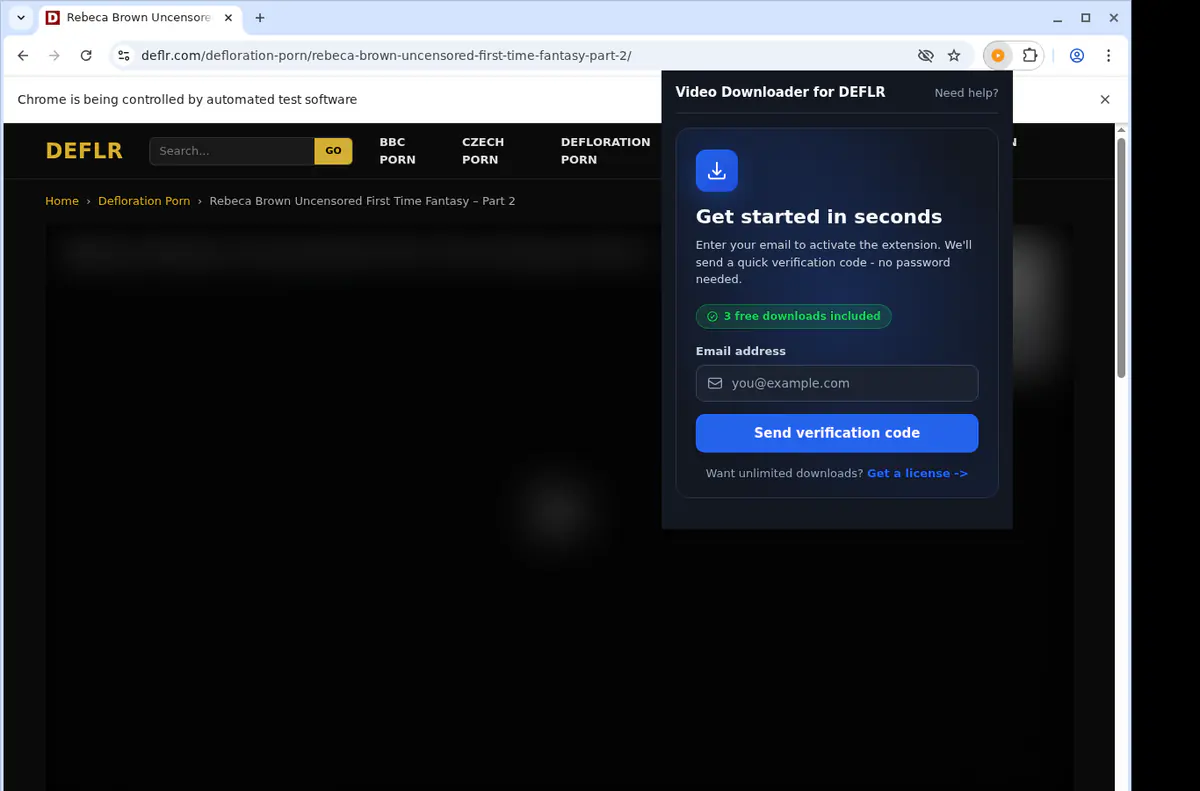Click breadcrumb text Rebeca Brown Uncensored First Time Fantasy
This screenshot has height=791, width=1200.
click(x=362, y=201)
